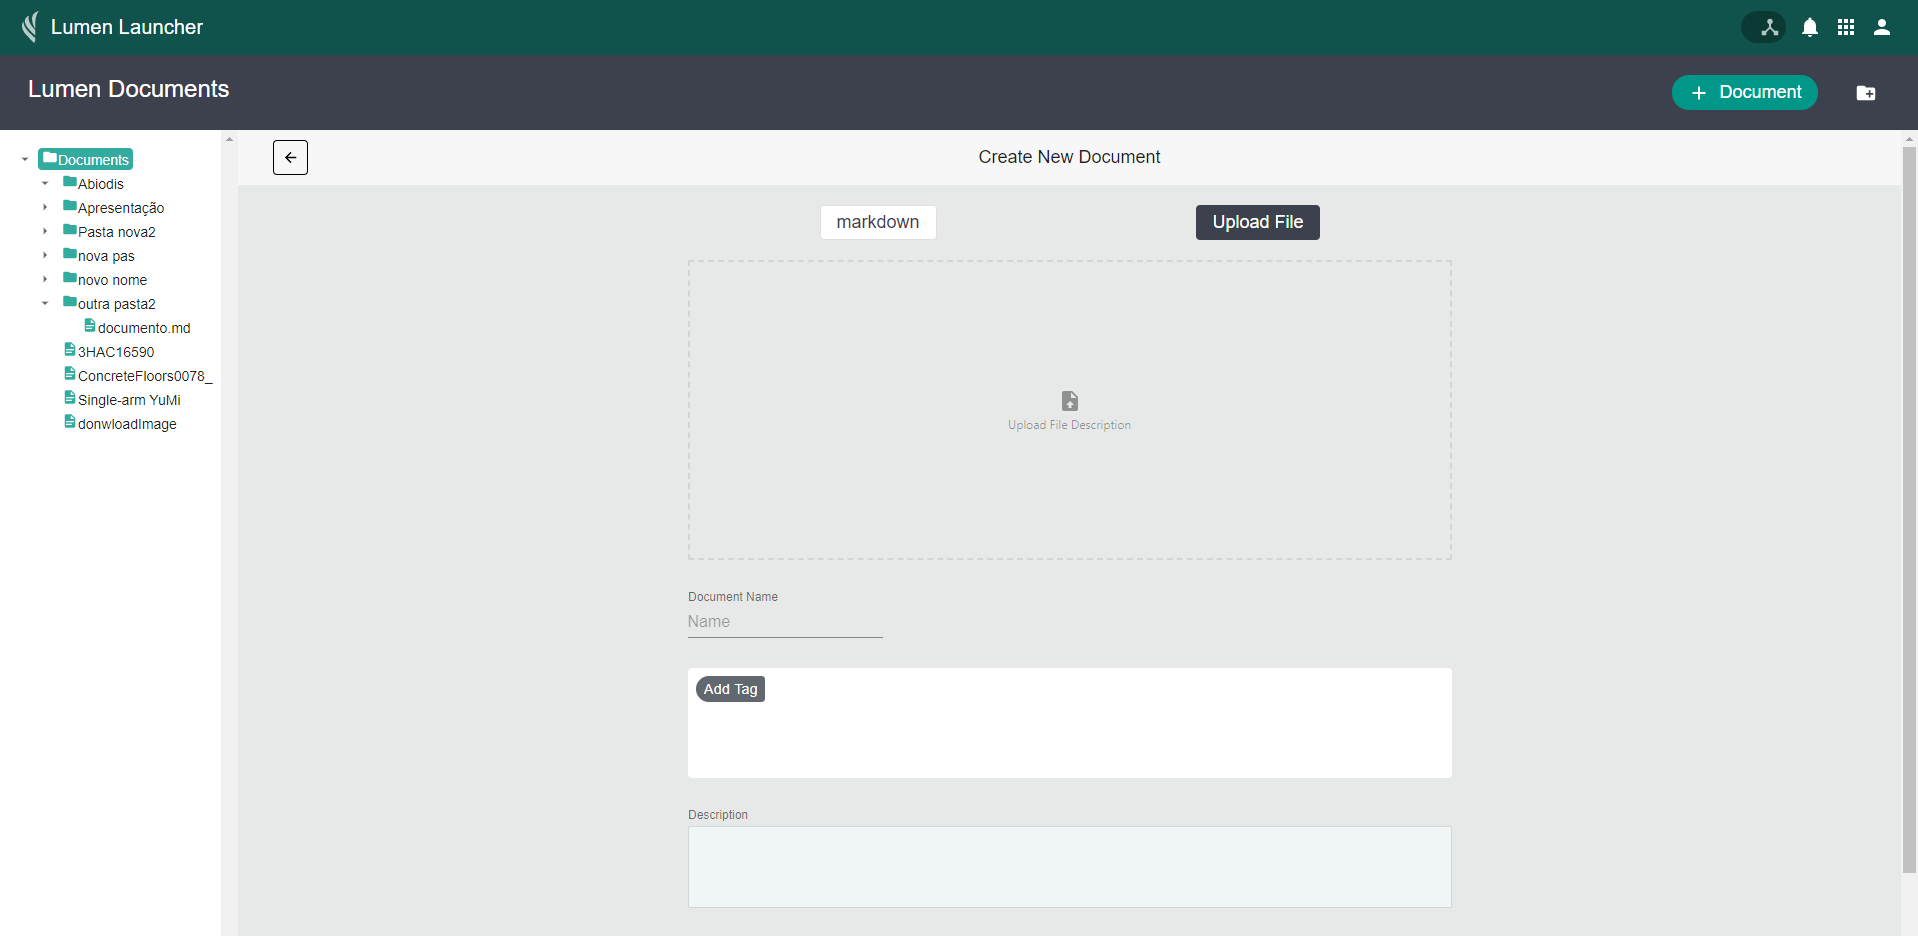Click the sidebar scroll up arrow
The width and height of the screenshot is (1918, 936).
point(229,139)
